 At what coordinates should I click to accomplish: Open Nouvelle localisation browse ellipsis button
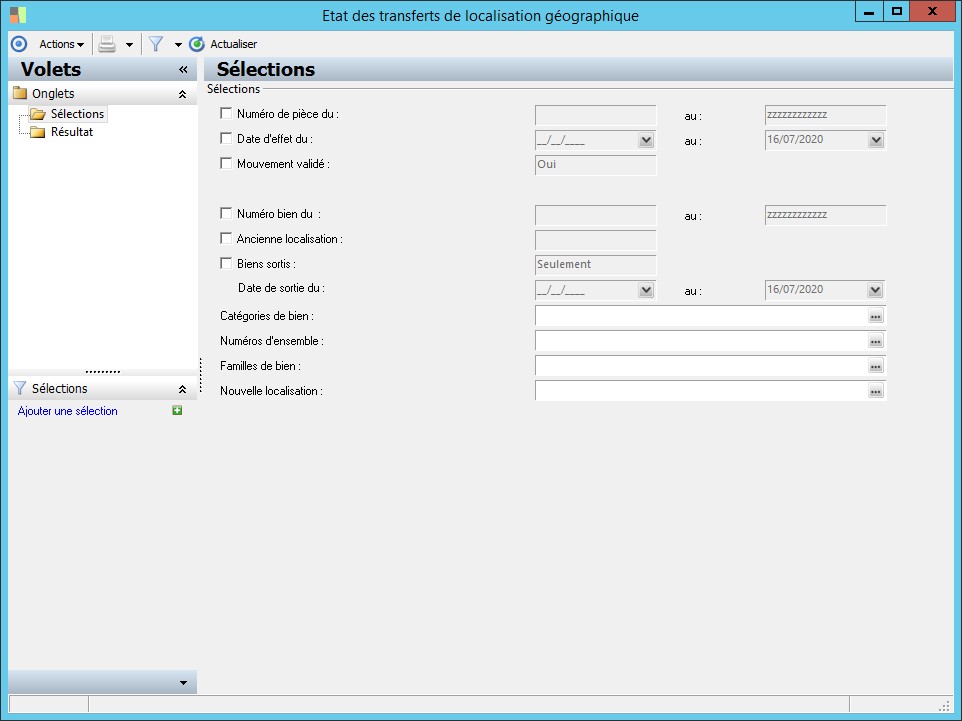[x=875, y=391]
